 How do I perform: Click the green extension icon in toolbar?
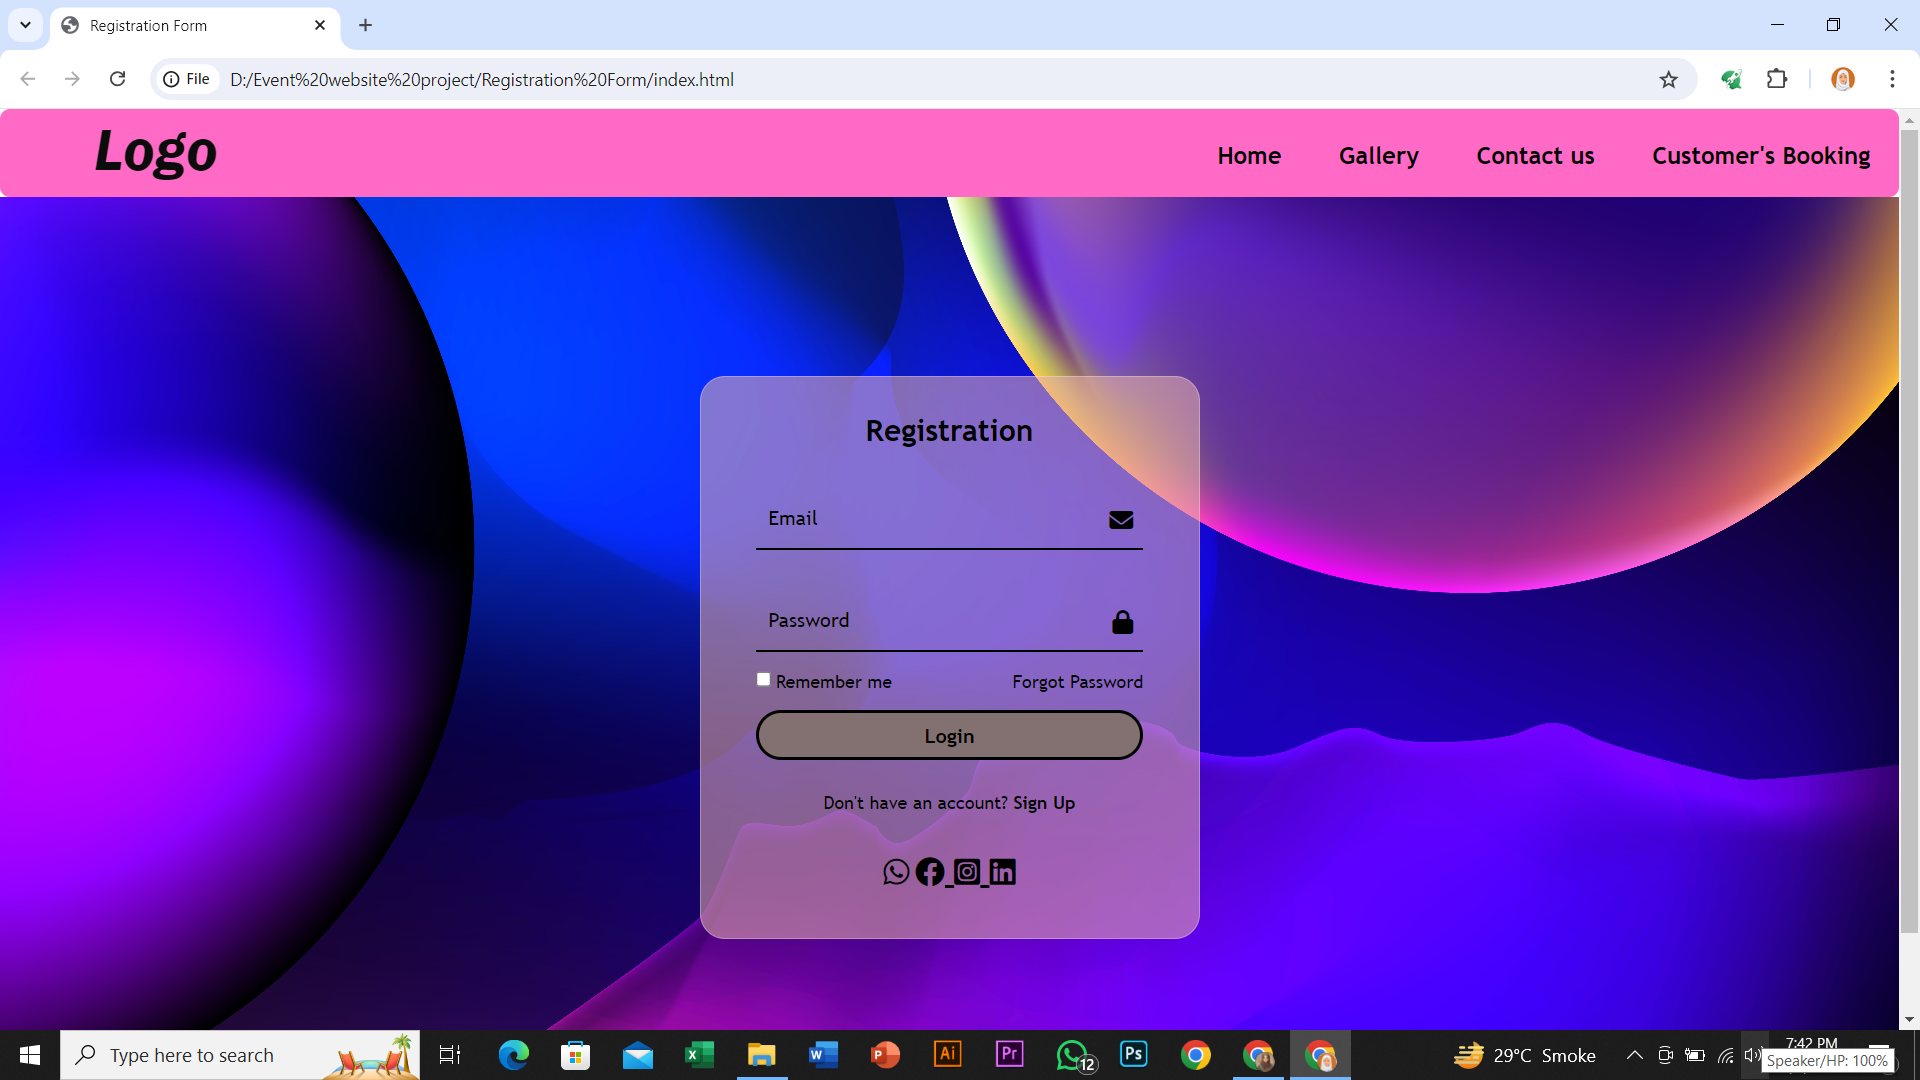(x=1731, y=79)
